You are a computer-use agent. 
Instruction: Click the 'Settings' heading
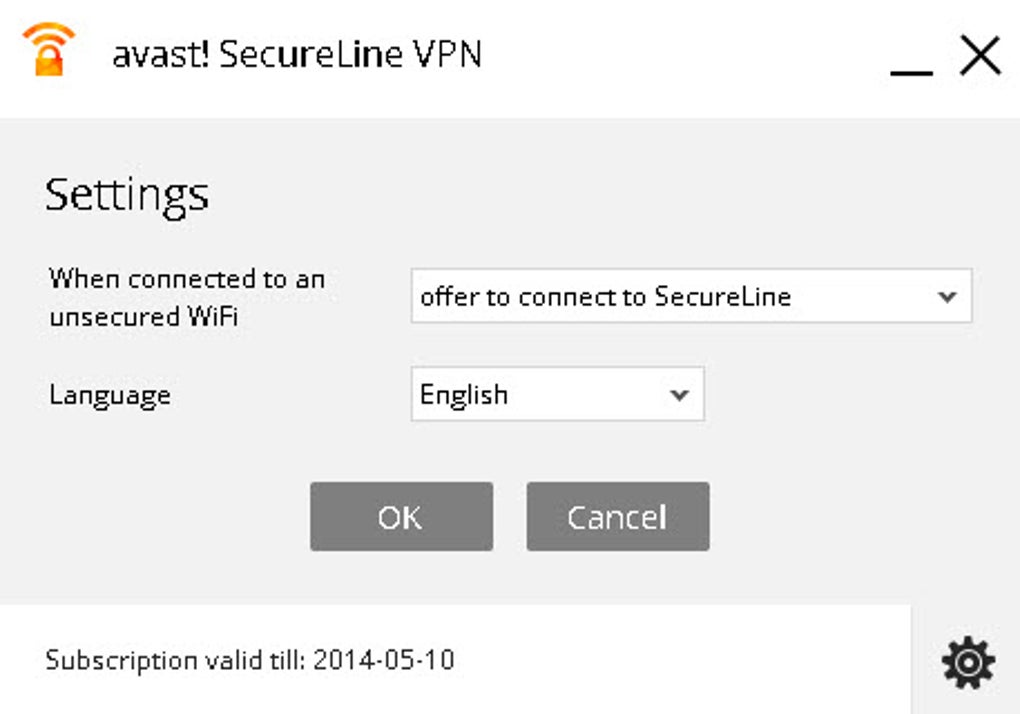tap(127, 194)
